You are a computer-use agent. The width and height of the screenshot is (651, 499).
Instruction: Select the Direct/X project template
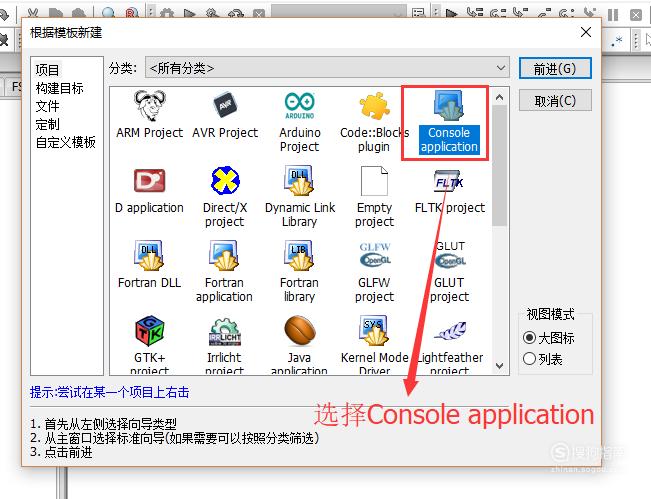[225, 197]
